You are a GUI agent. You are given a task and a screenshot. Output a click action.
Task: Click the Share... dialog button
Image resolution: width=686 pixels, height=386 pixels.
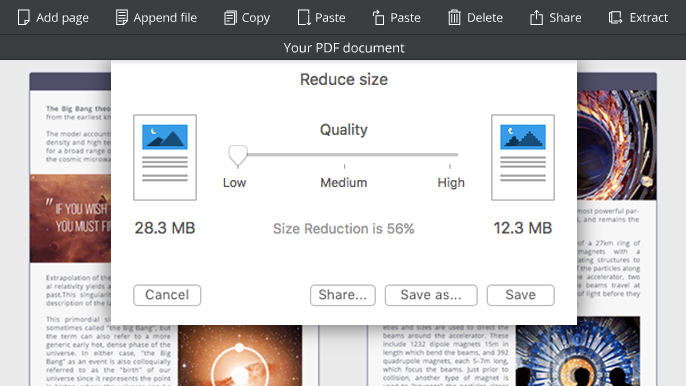[x=343, y=295]
